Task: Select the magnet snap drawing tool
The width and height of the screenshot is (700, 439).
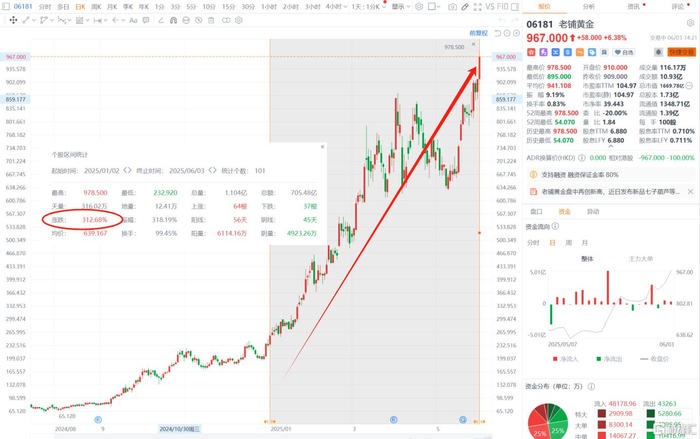Action: tap(174, 21)
